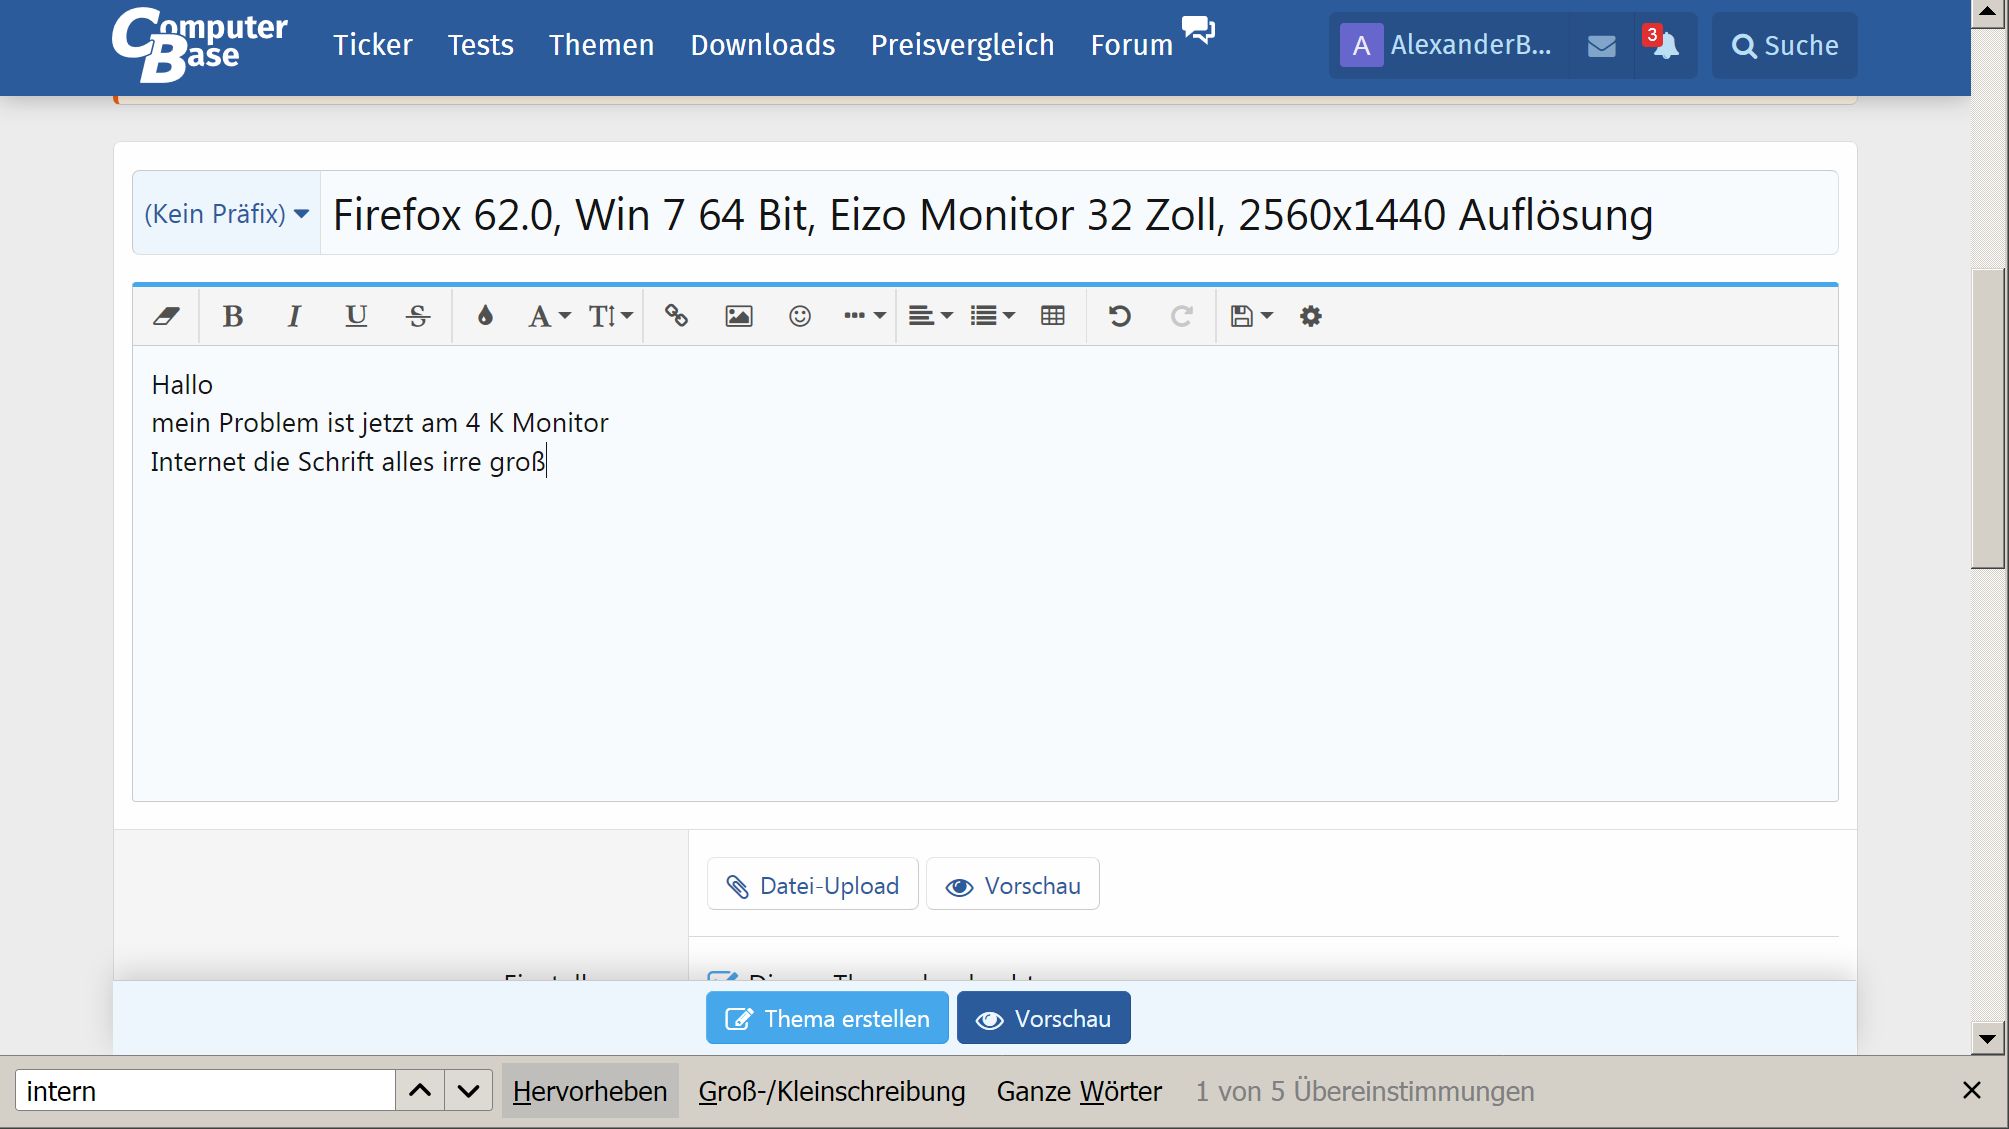The image size is (2009, 1129).
Task: Toggle italic text formatting
Action: pyautogui.click(x=294, y=317)
